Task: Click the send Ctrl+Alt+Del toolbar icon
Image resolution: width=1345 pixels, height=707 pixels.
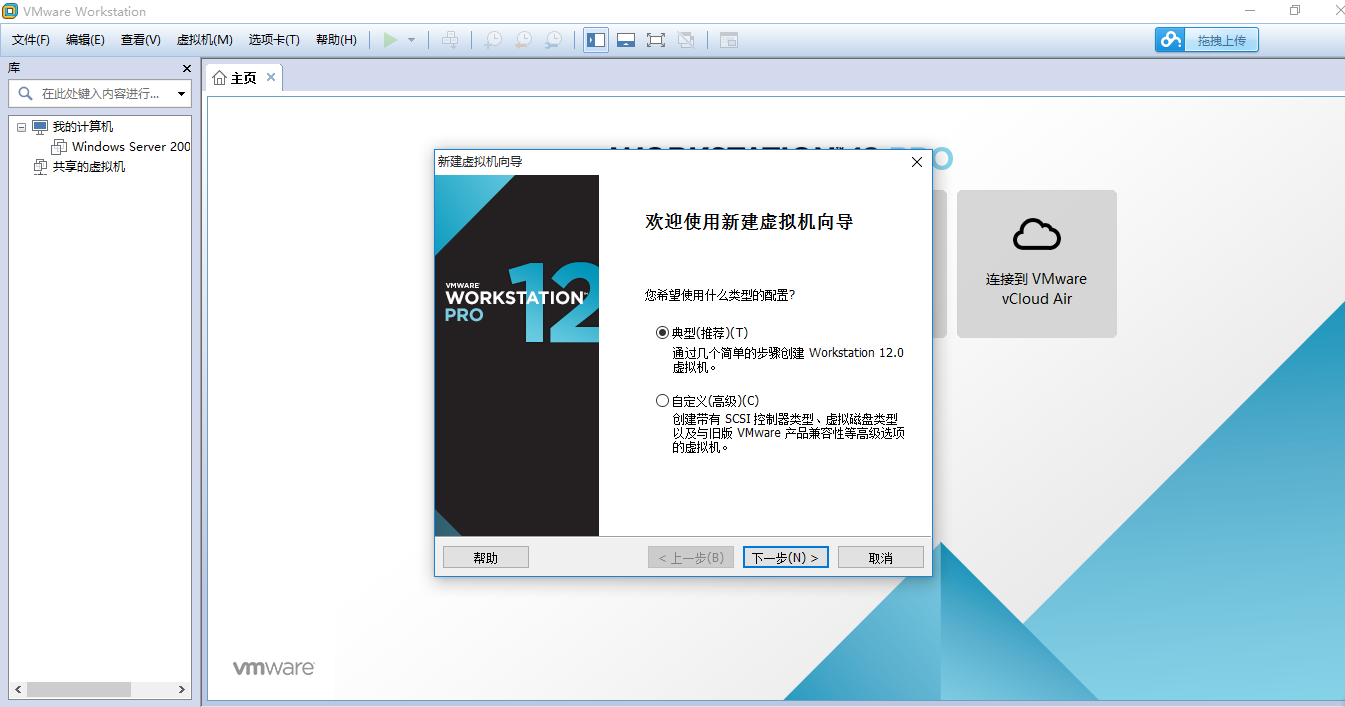Action: coord(451,40)
